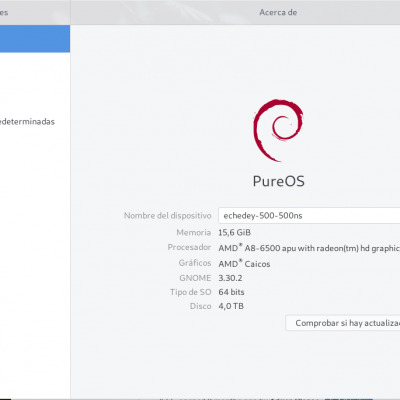Click the Nombre del dispositivo label
This screenshot has height=400, width=400.
click(168, 216)
